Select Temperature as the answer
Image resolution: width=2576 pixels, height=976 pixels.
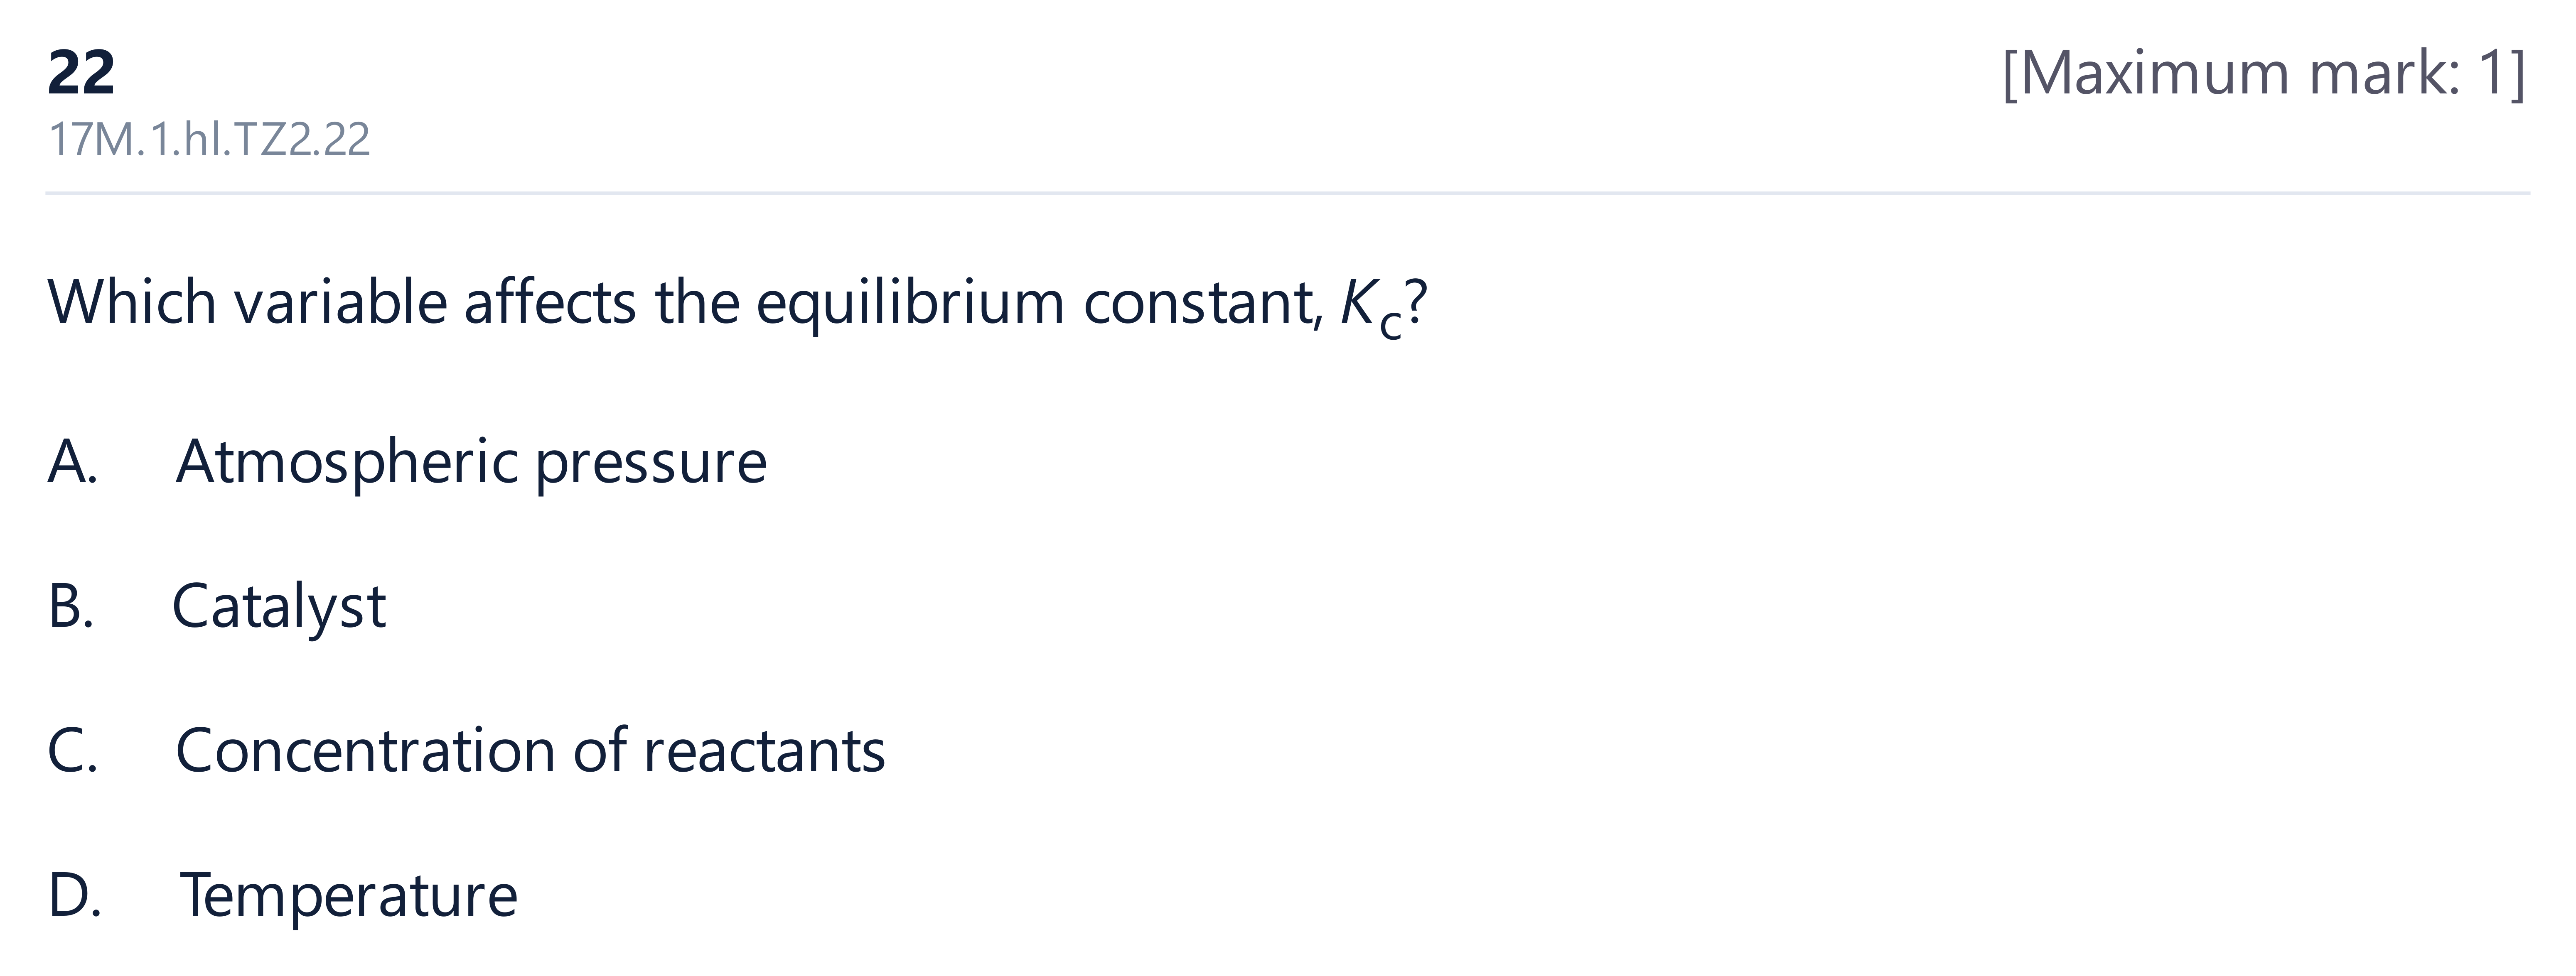(x=349, y=896)
